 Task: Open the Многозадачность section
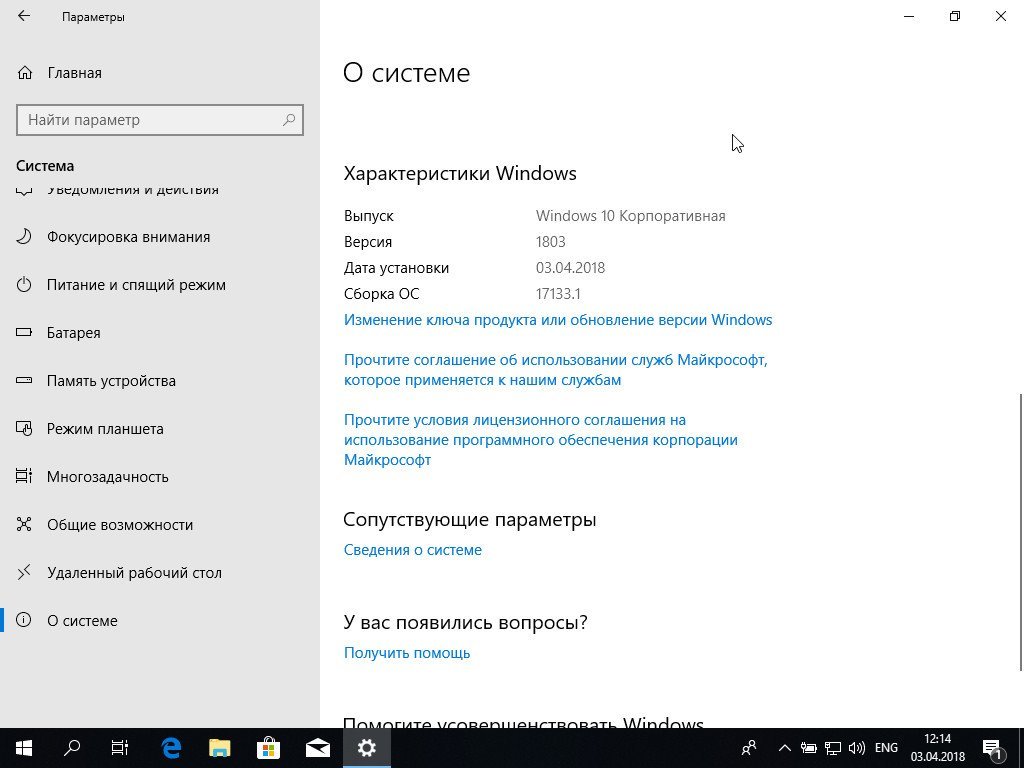click(x=160, y=477)
